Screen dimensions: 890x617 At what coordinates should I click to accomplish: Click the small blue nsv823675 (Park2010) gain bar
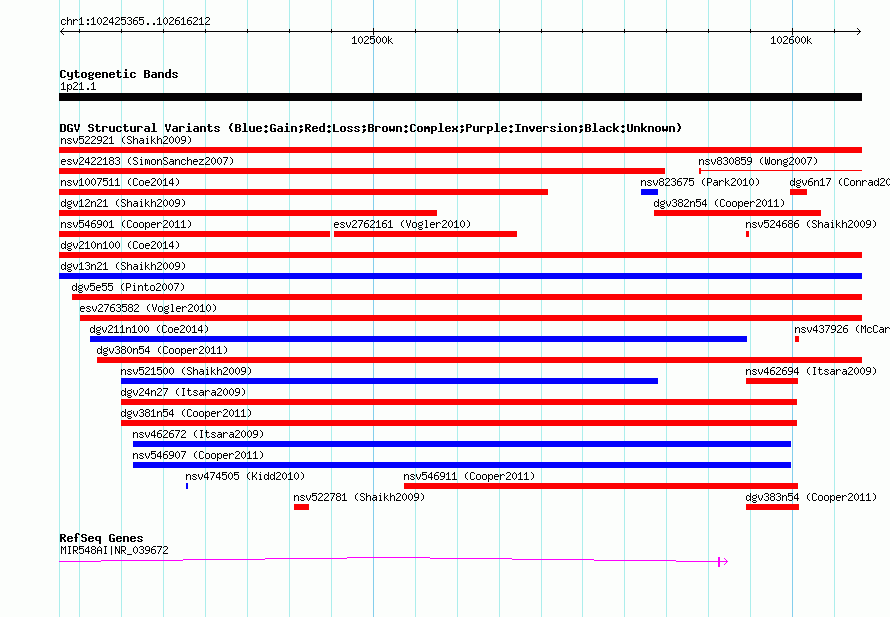tap(649, 192)
